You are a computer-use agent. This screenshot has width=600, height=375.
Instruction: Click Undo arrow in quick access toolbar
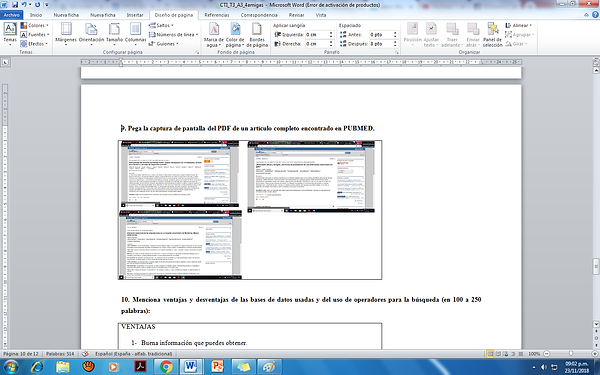point(24,5)
